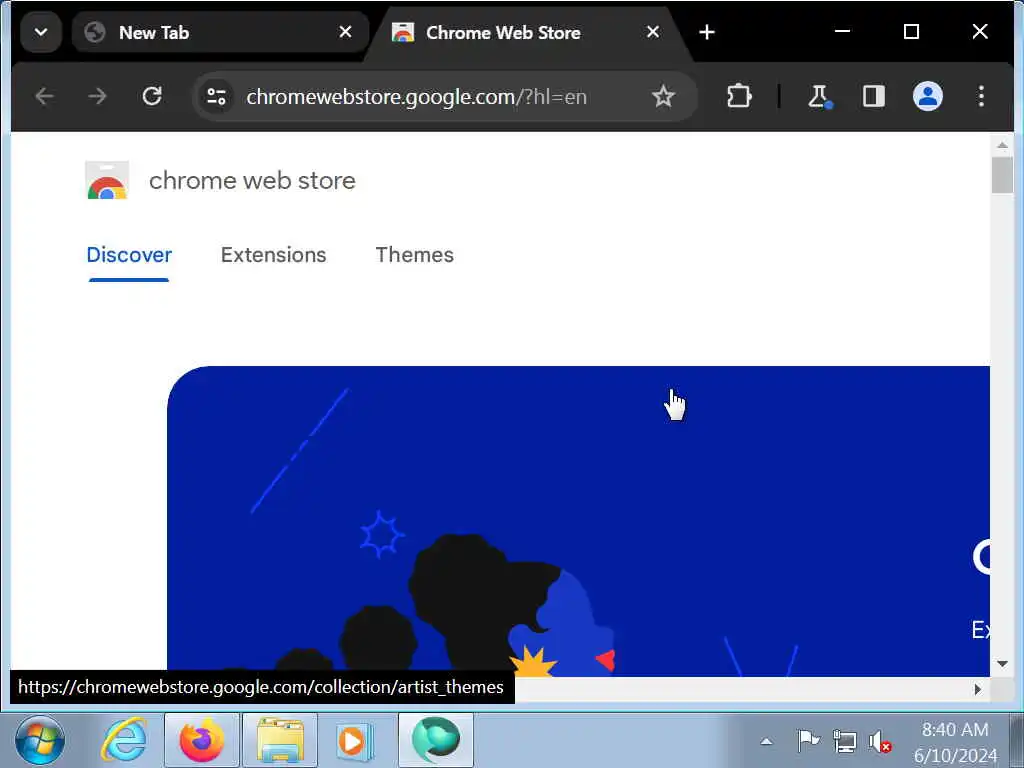The width and height of the screenshot is (1024, 768).
Task: Open the Windows Start menu
Action: [40, 741]
